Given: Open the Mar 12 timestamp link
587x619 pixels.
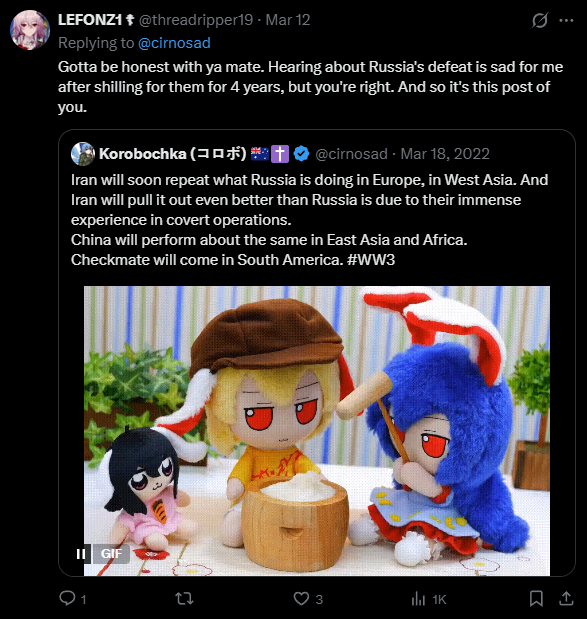Looking at the screenshot, I should click(x=288, y=20).
